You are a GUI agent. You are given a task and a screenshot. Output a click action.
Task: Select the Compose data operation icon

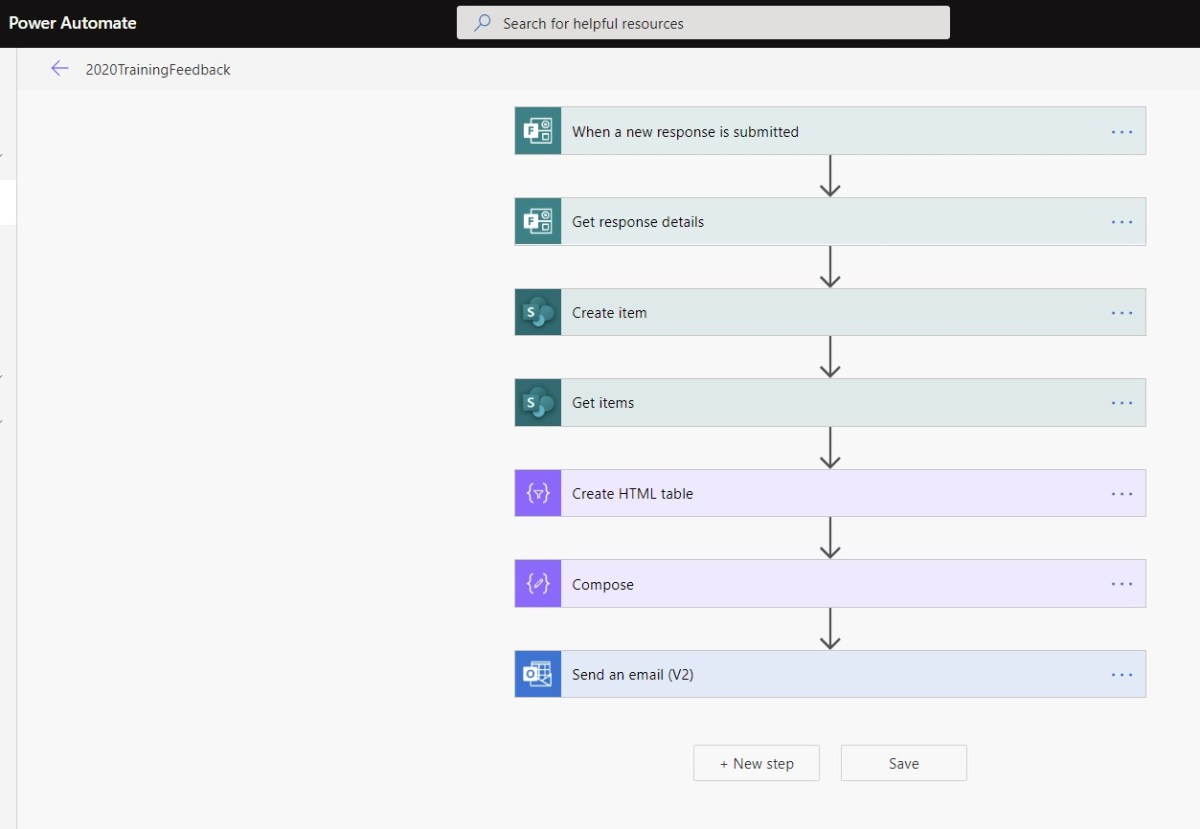click(x=537, y=583)
